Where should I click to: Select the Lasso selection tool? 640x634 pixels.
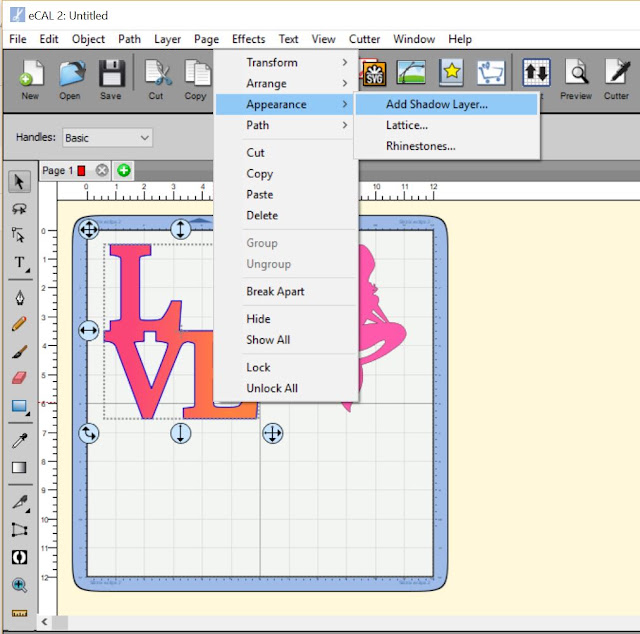click(19, 209)
